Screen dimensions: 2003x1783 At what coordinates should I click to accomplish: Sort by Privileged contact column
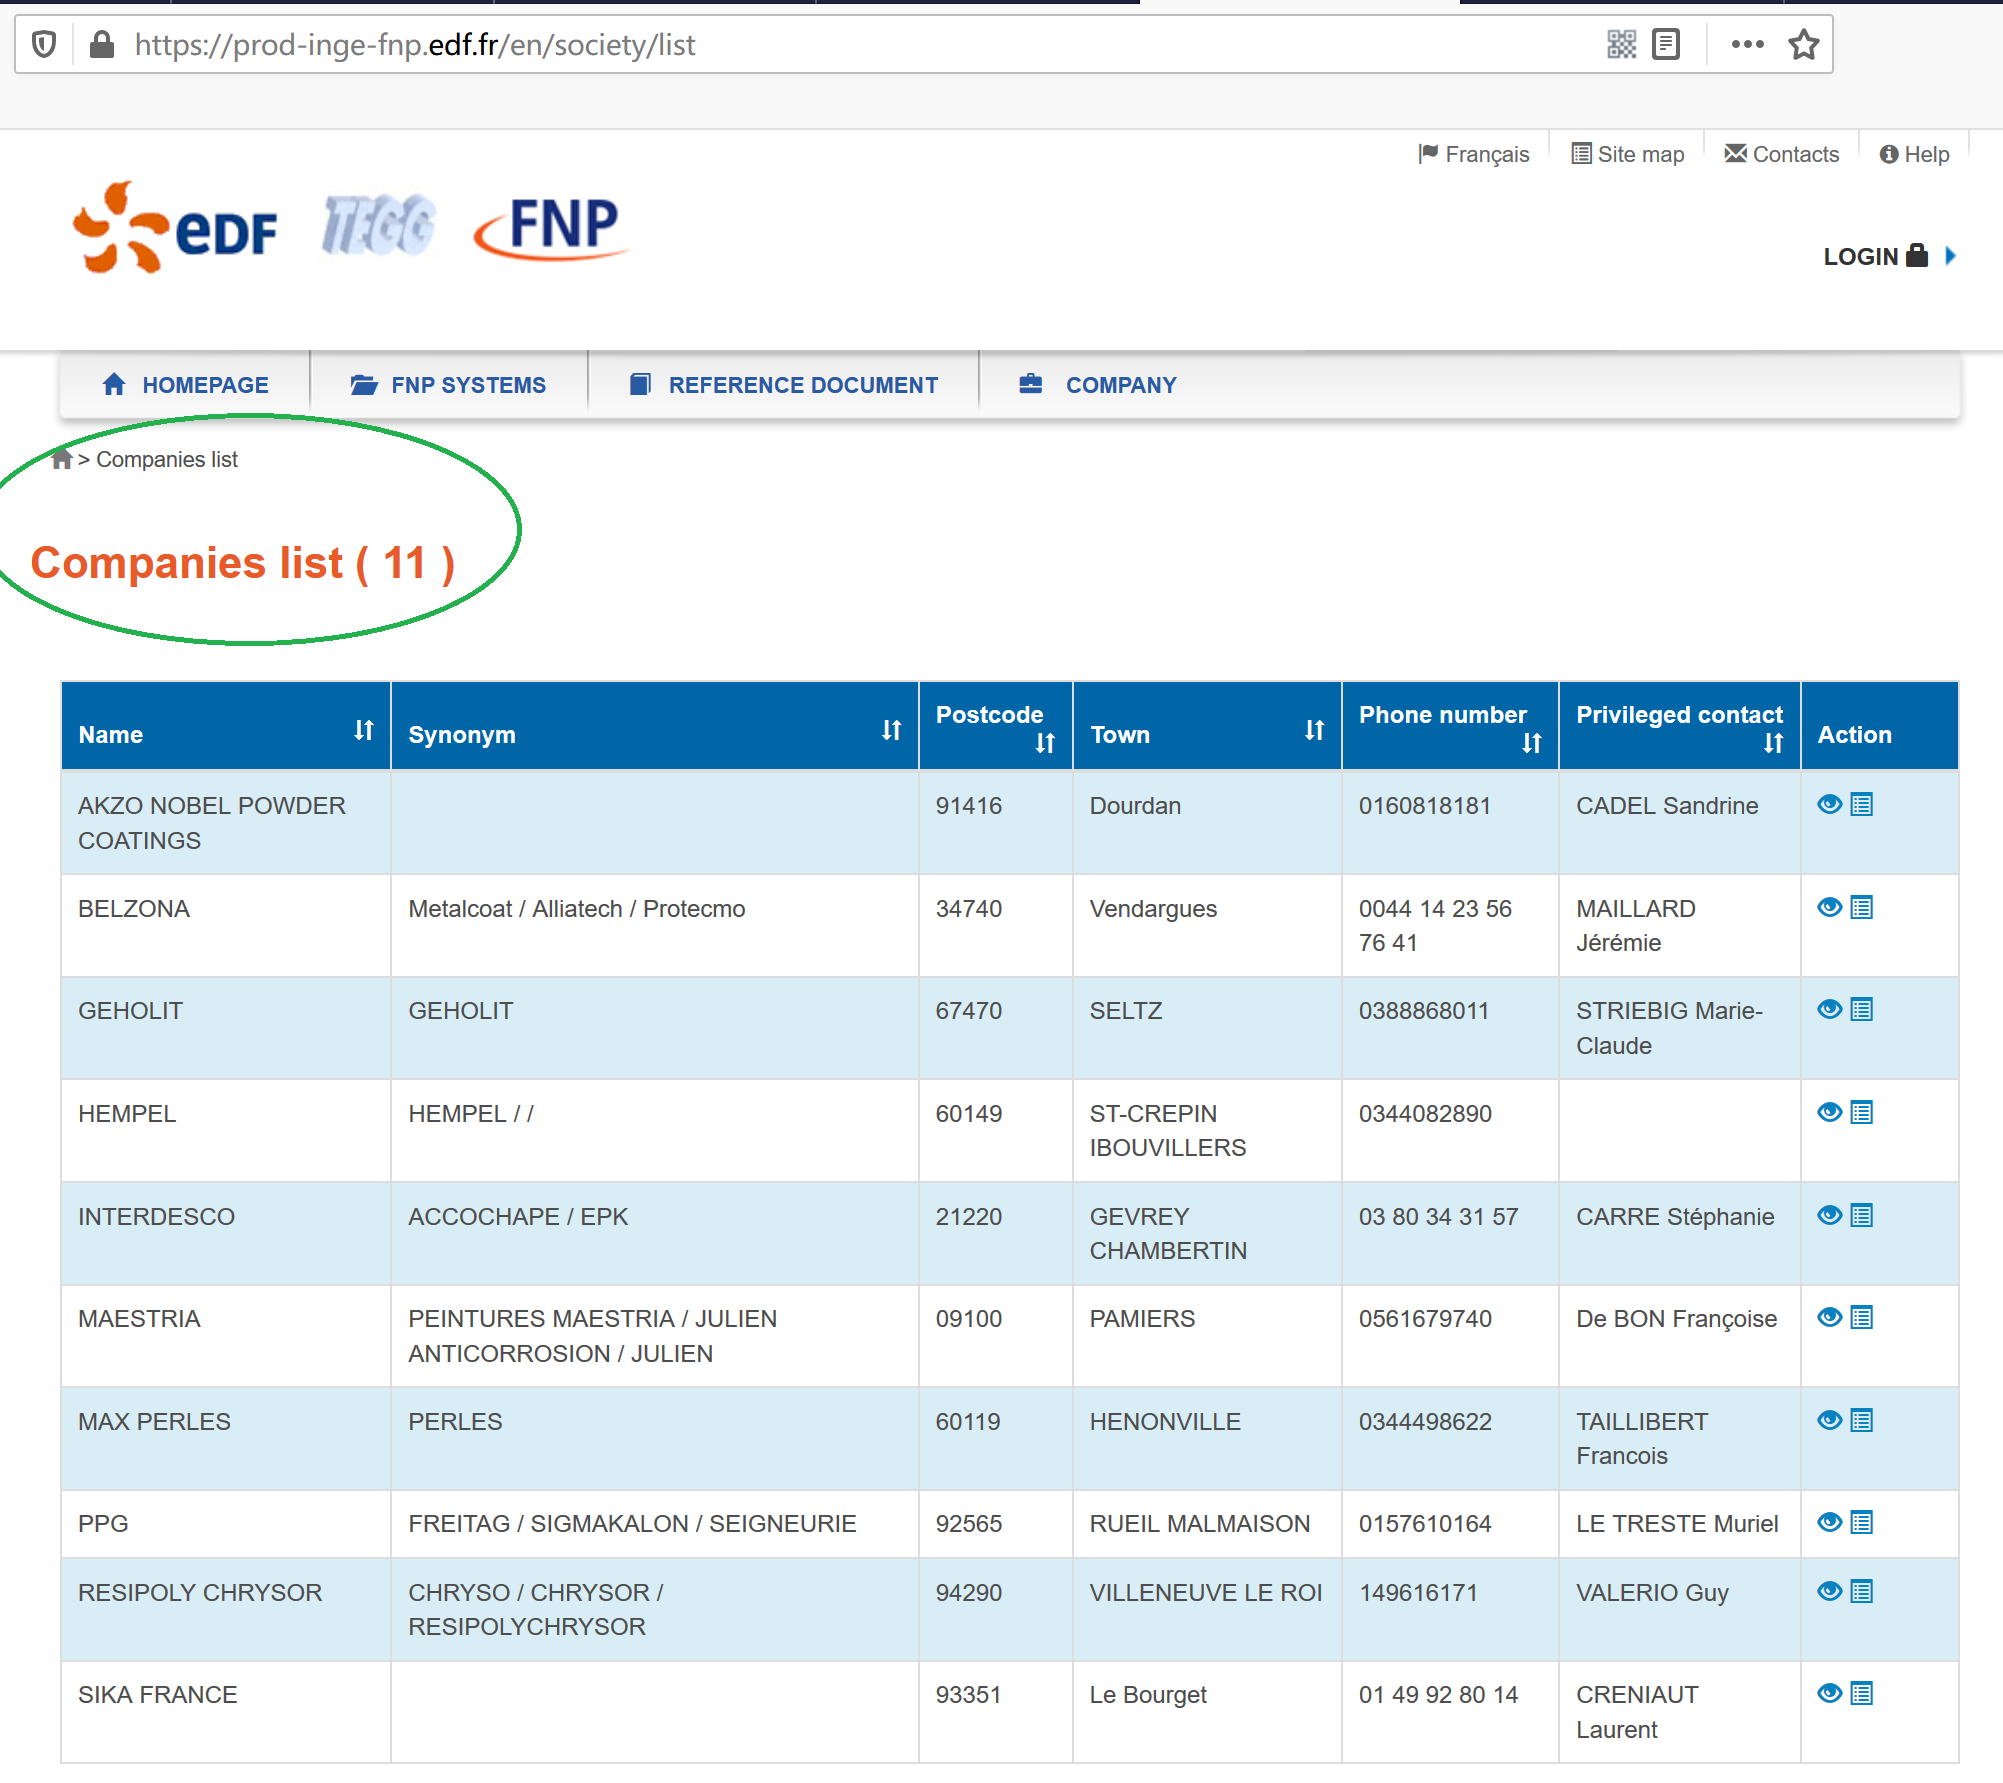(x=1773, y=743)
